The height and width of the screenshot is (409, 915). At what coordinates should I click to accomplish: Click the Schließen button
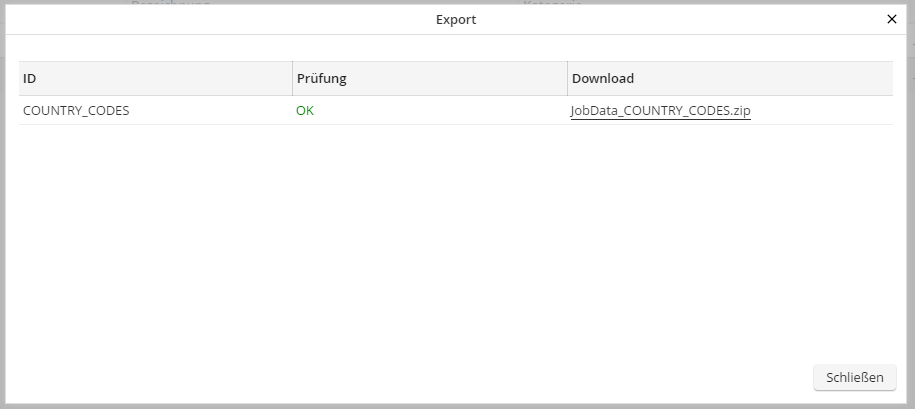tap(855, 377)
